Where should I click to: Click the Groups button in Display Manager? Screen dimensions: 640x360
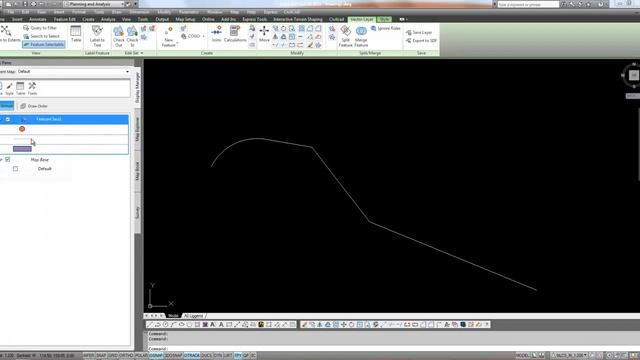click(7, 106)
